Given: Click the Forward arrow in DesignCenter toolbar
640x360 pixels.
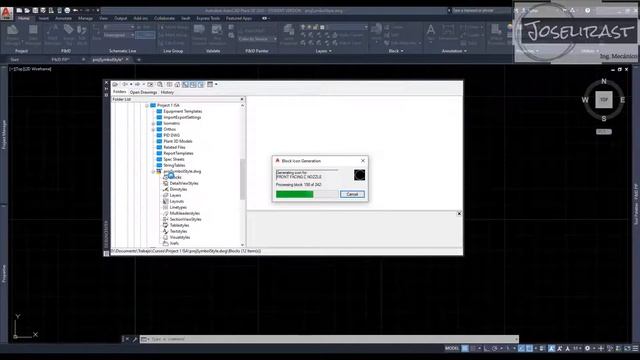Looking at the screenshot, I should click(138, 84).
